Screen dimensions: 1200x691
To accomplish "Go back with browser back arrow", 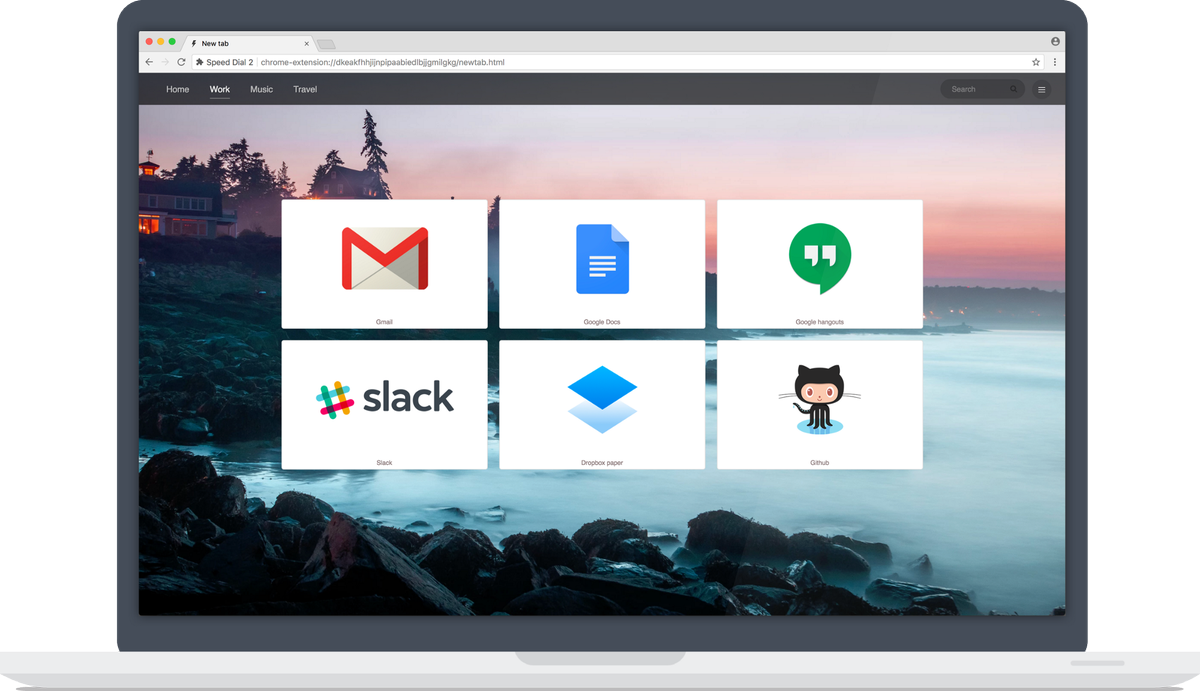I will point(149,62).
